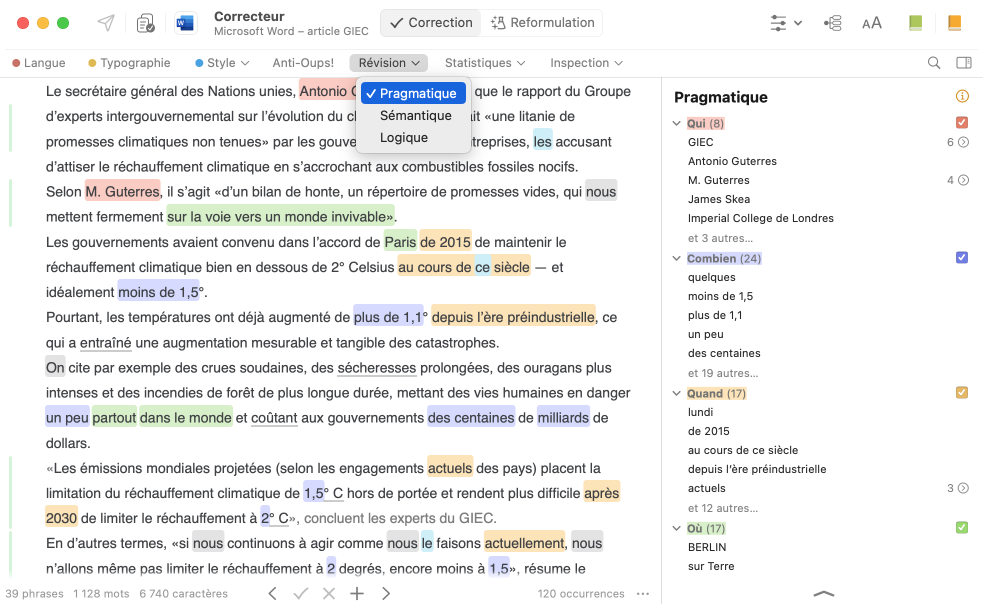The width and height of the screenshot is (983, 604).
Task: Open the green dictionaries book icon
Action: point(915,23)
